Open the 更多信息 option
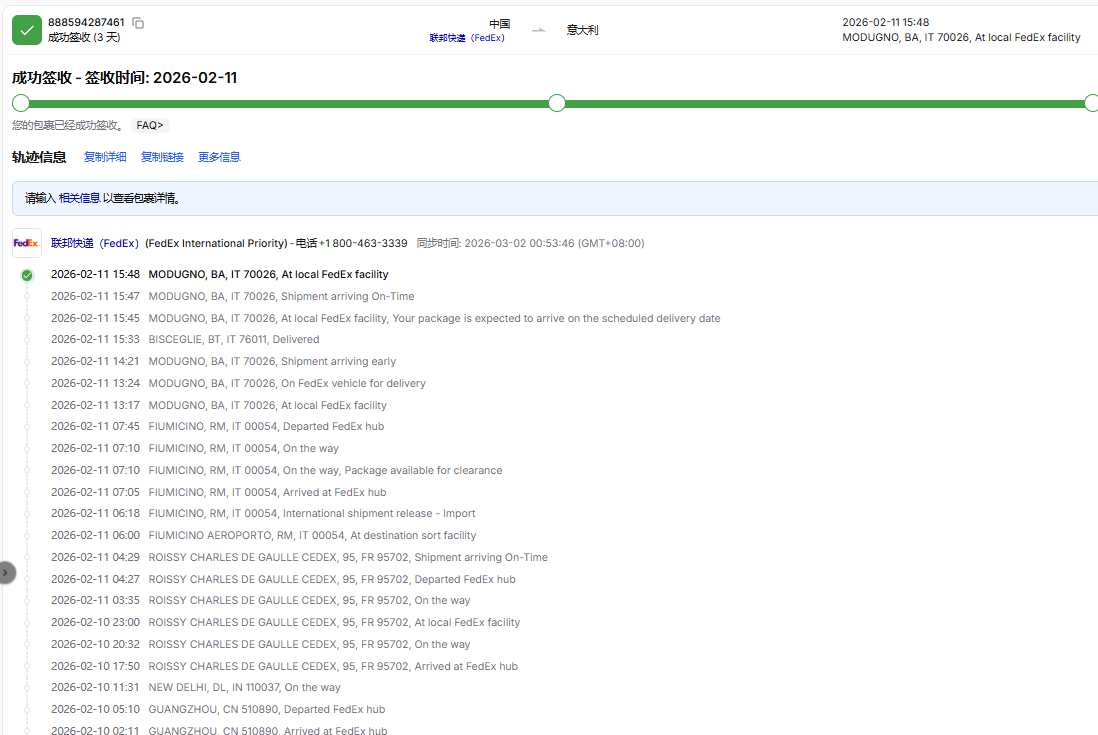The width and height of the screenshot is (1098, 735). tap(219, 157)
